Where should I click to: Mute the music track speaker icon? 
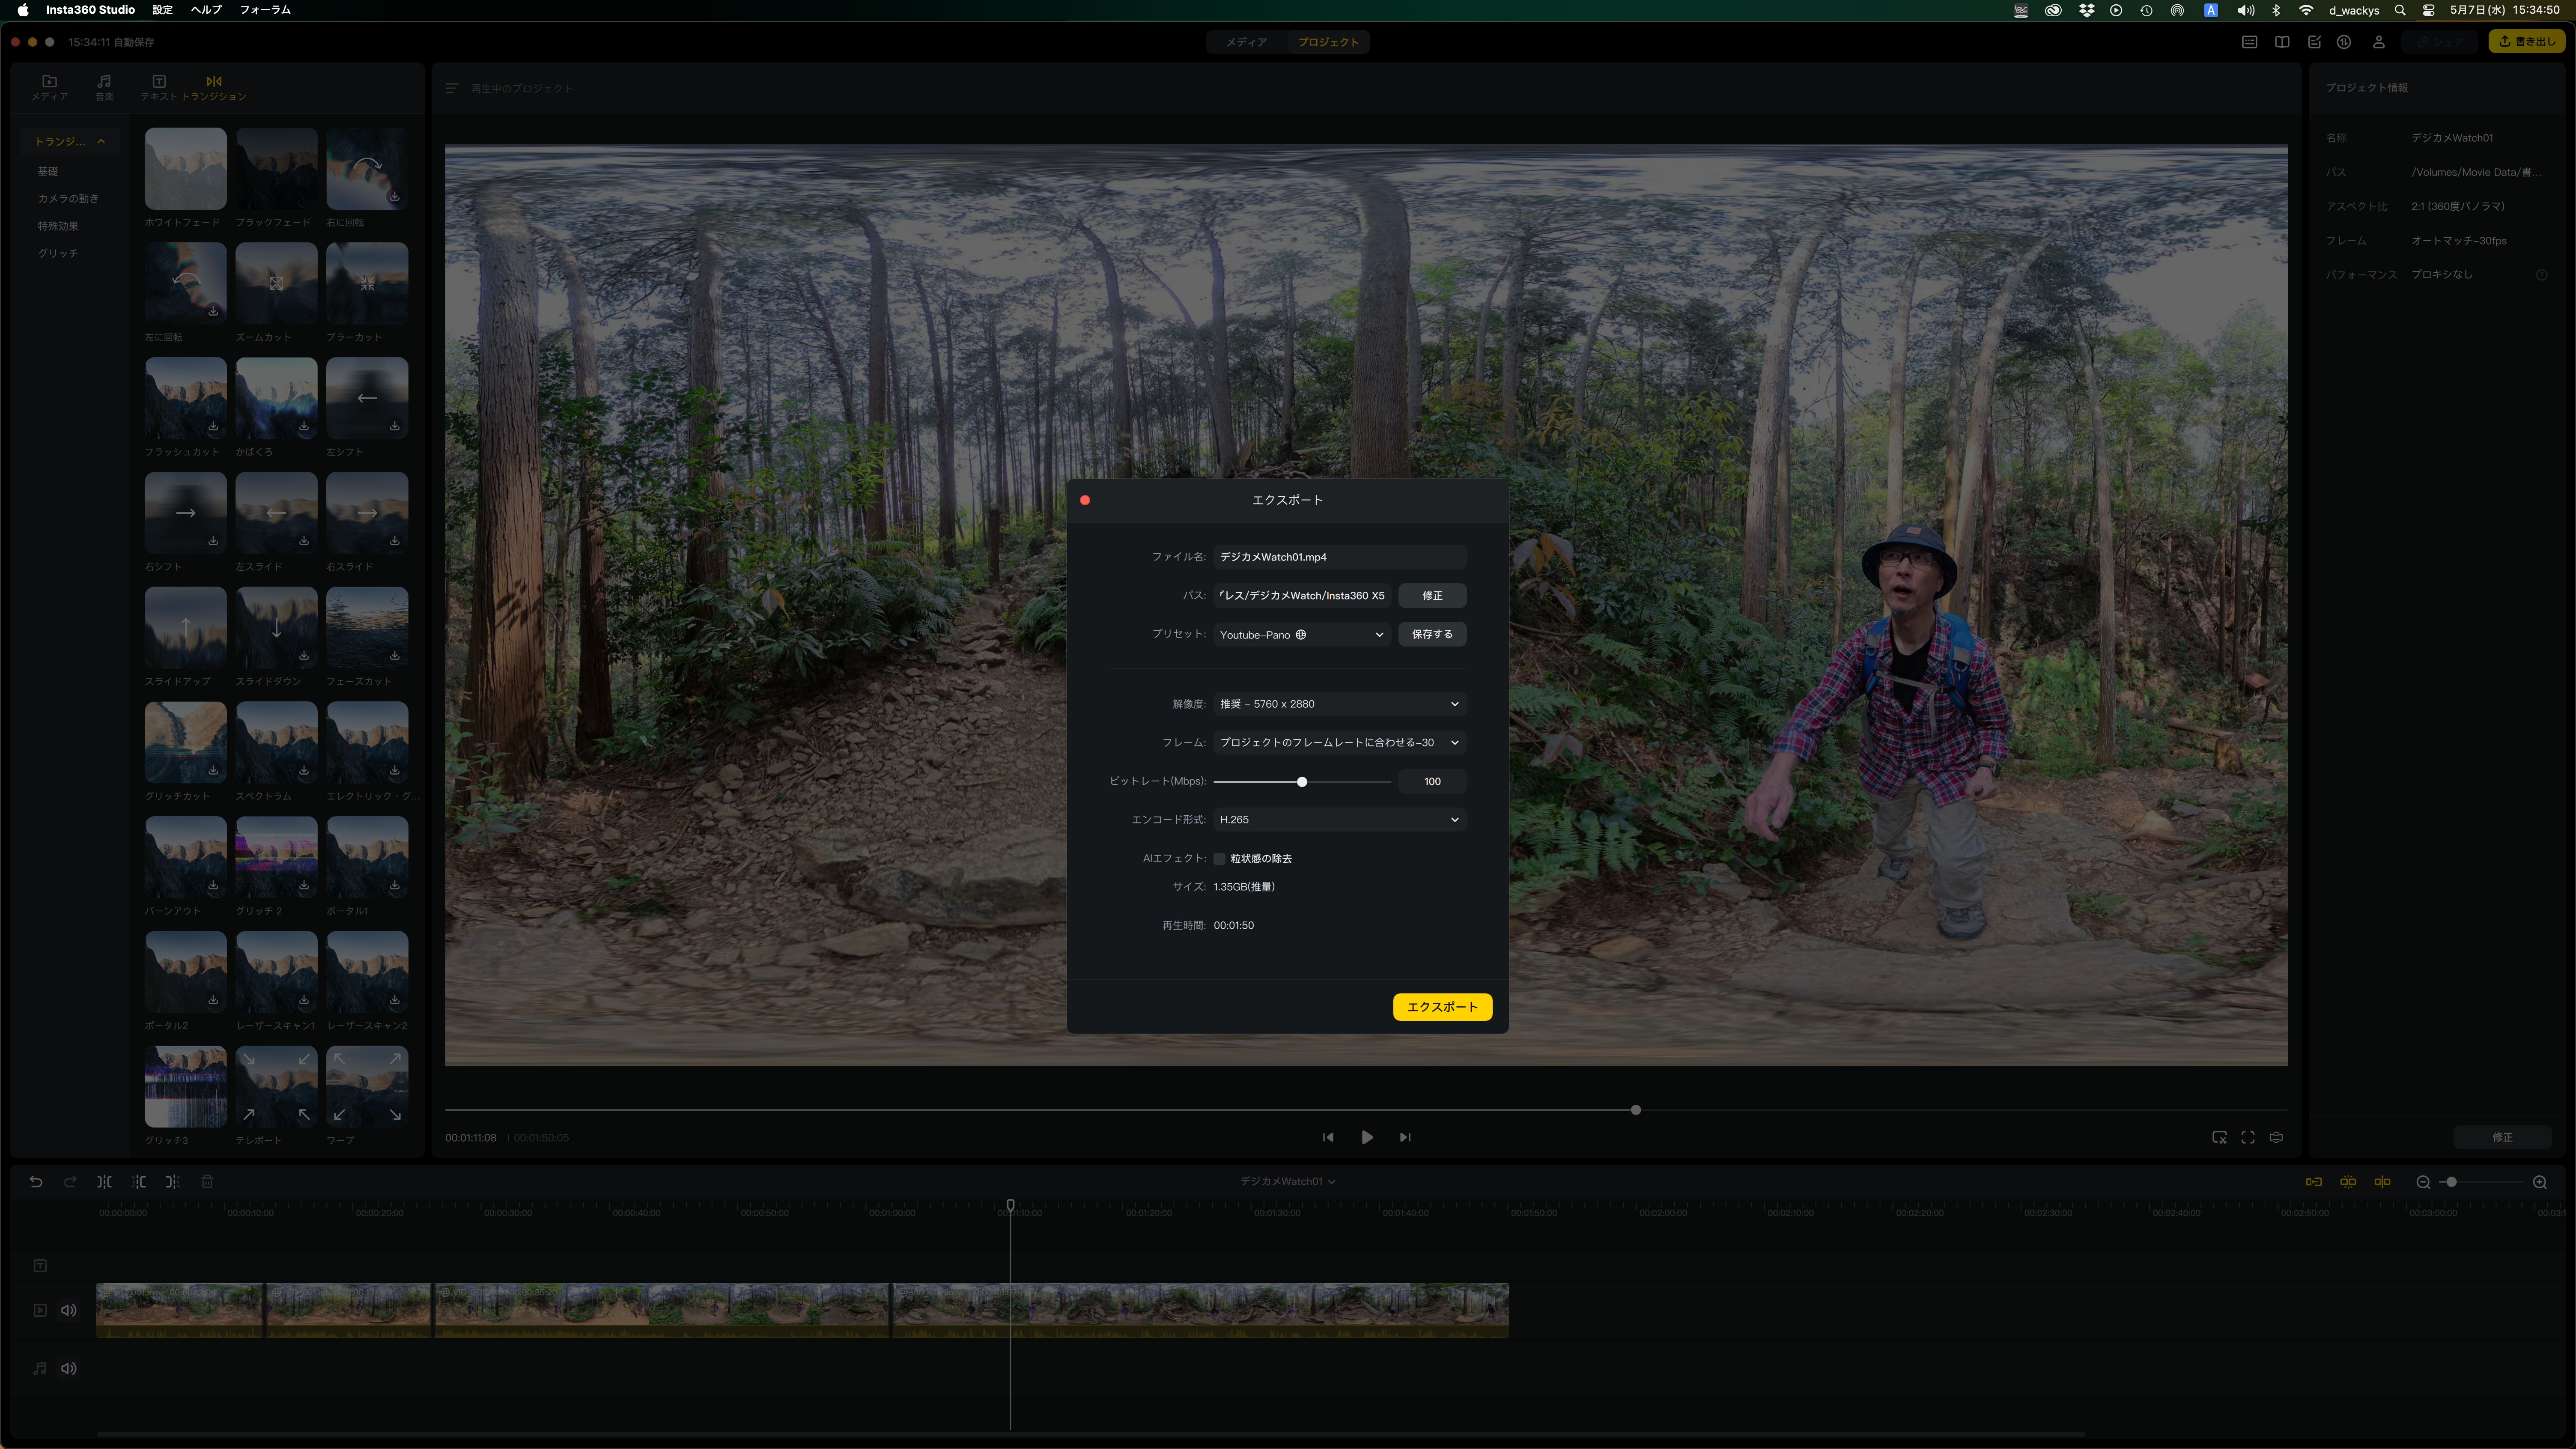[x=69, y=1368]
